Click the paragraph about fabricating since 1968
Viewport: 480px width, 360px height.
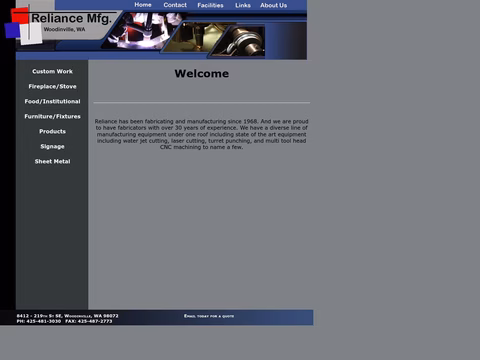click(x=202, y=134)
